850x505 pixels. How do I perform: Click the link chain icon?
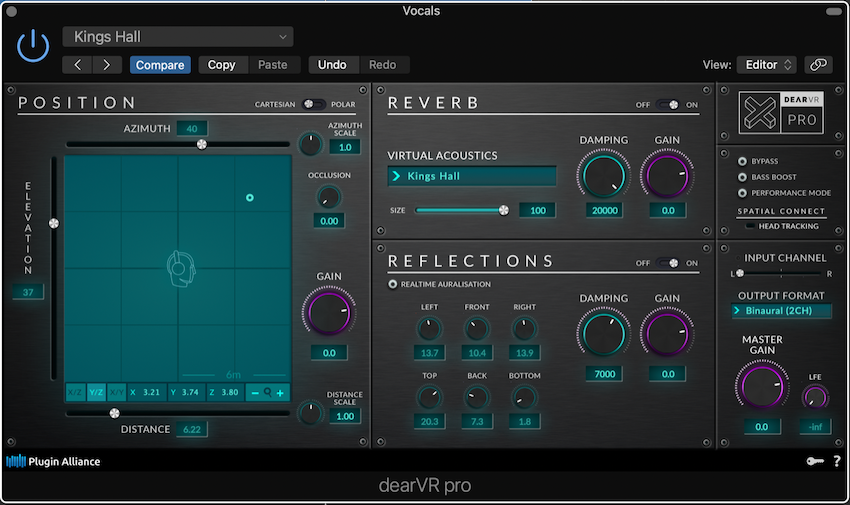(818, 65)
